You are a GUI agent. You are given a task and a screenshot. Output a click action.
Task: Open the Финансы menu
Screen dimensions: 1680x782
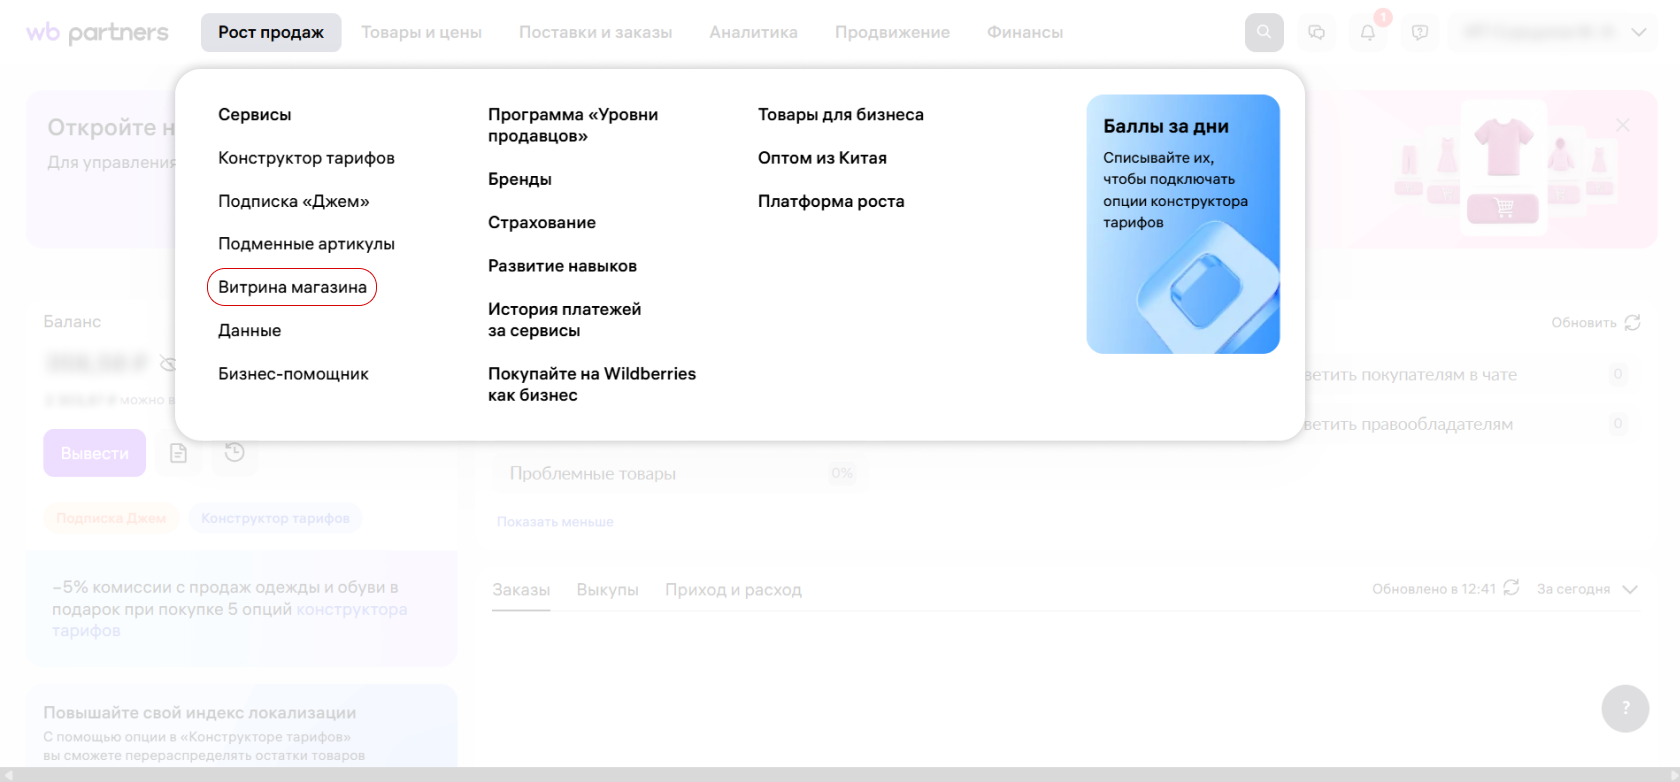click(1025, 32)
